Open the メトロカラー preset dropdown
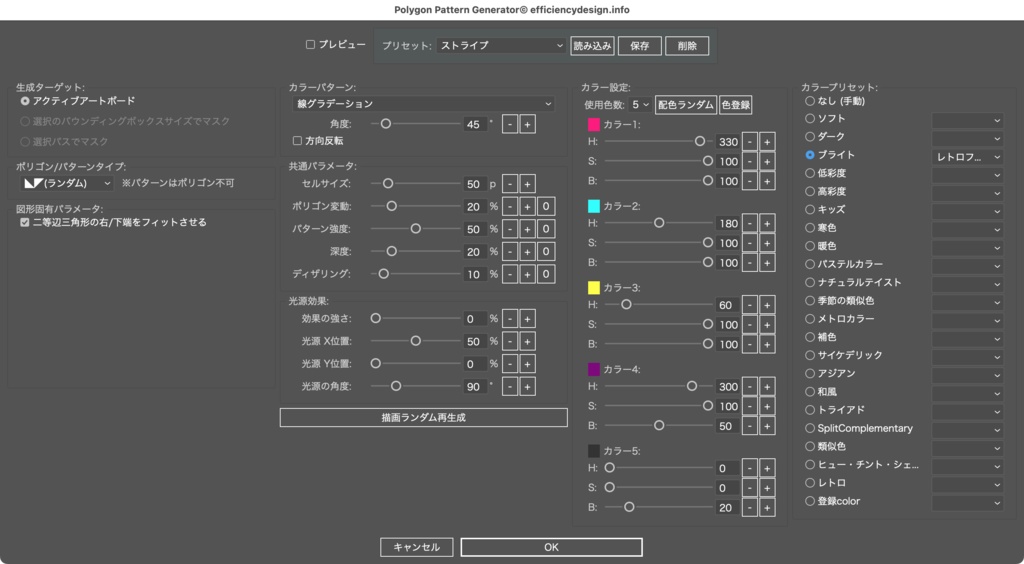Image resolution: width=1024 pixels, height=564 pixels. [967, 321]
